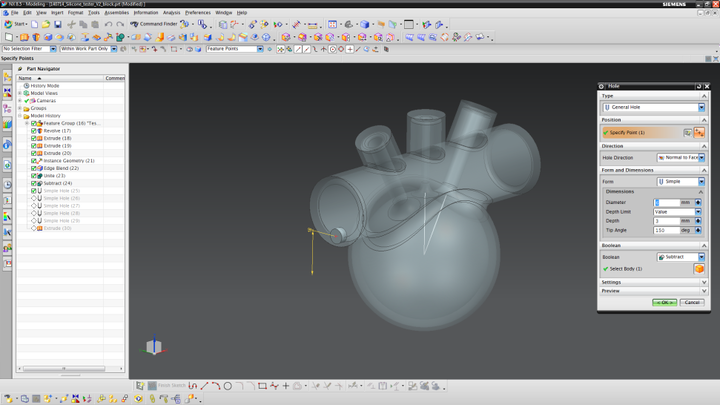
Task: Click the OK button in Hole dialog
Action: (x=664, y=302)
